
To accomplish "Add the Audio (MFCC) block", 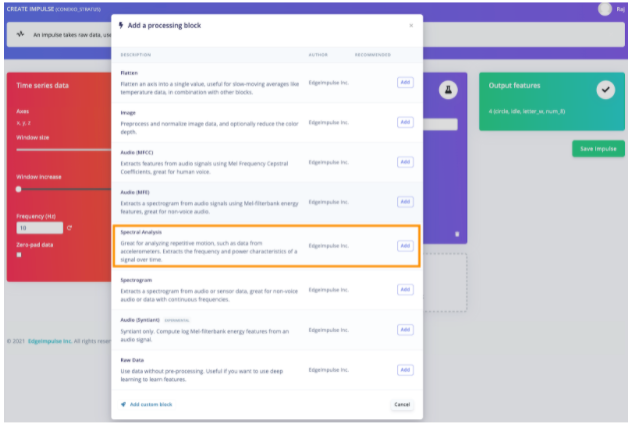I will [405, 161].
